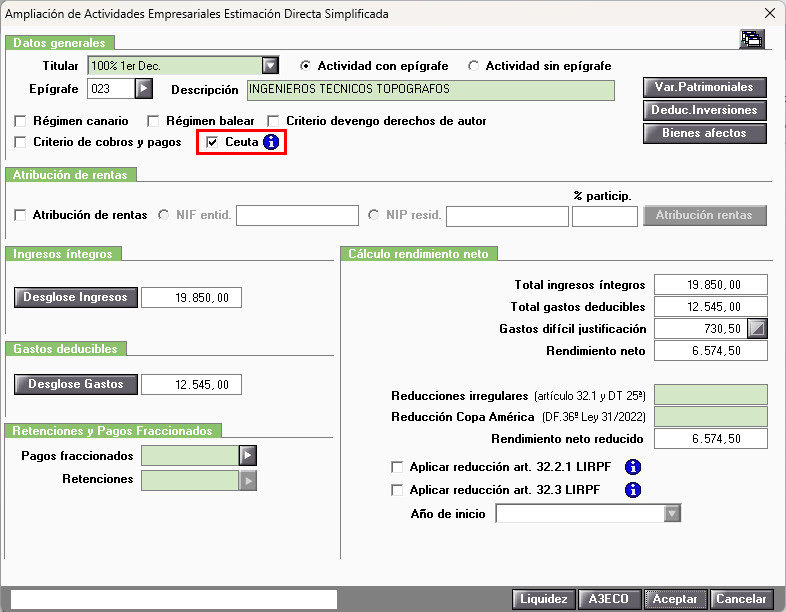Viewport: 786px width, 612px height.
Task: Click the Total ingresos íntegros value
Action: 711,285
